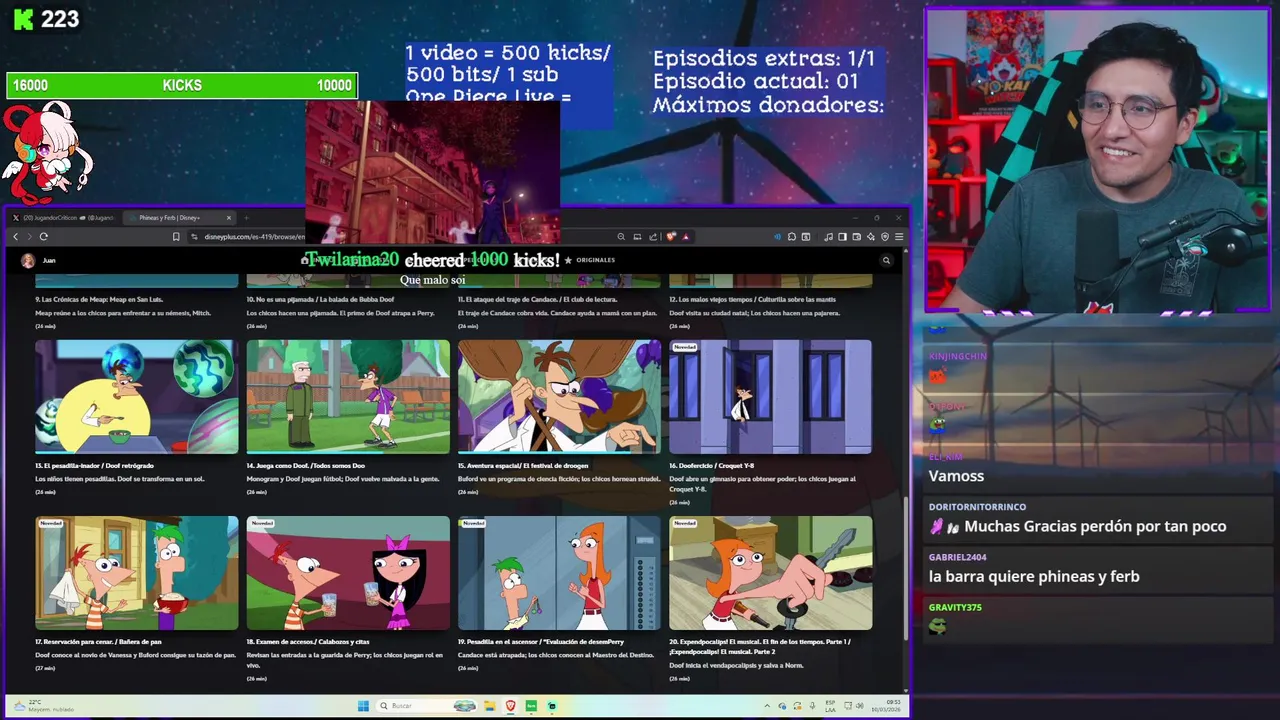This screenshot has height=720, width=1280.
Task: Click the taskbar microphone icon
Action: pos(813,706)
